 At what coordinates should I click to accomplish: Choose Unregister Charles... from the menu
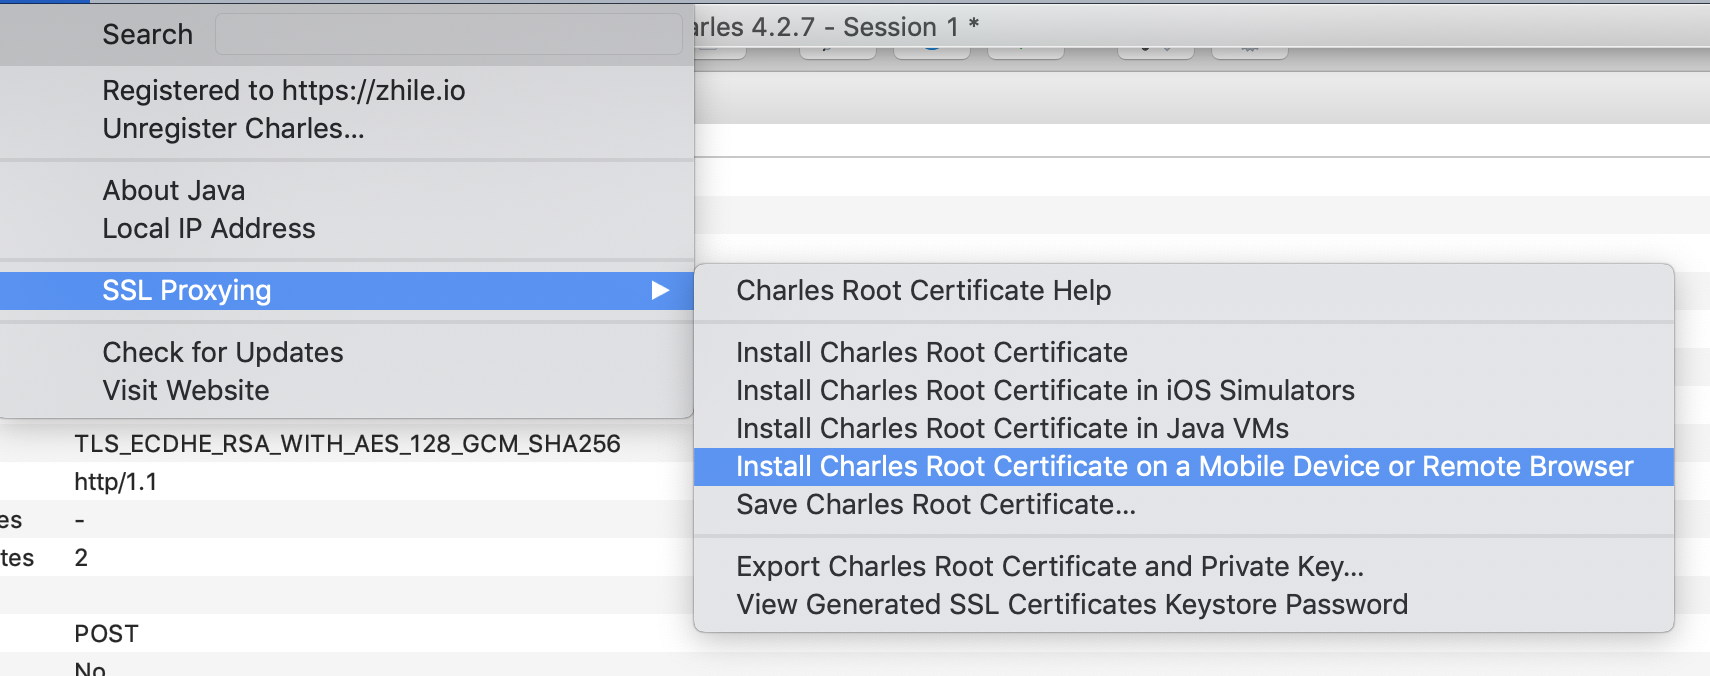pos(233,129)
